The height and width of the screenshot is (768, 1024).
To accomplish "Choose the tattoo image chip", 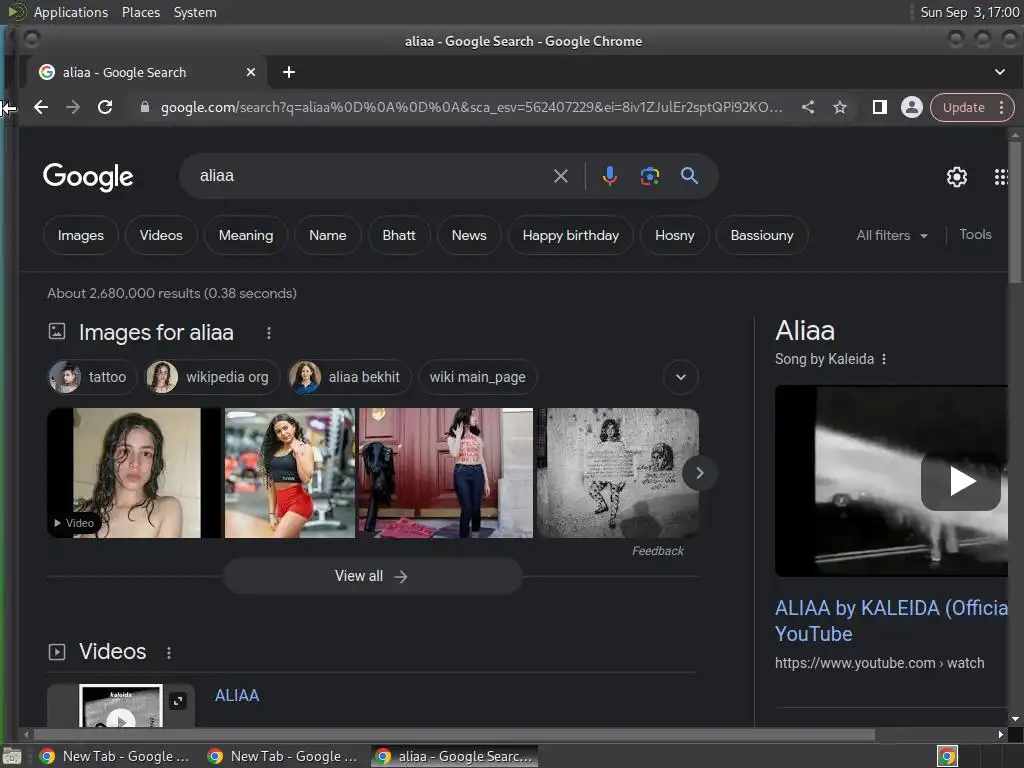I will pyautogui.click(x=92, y=377).
